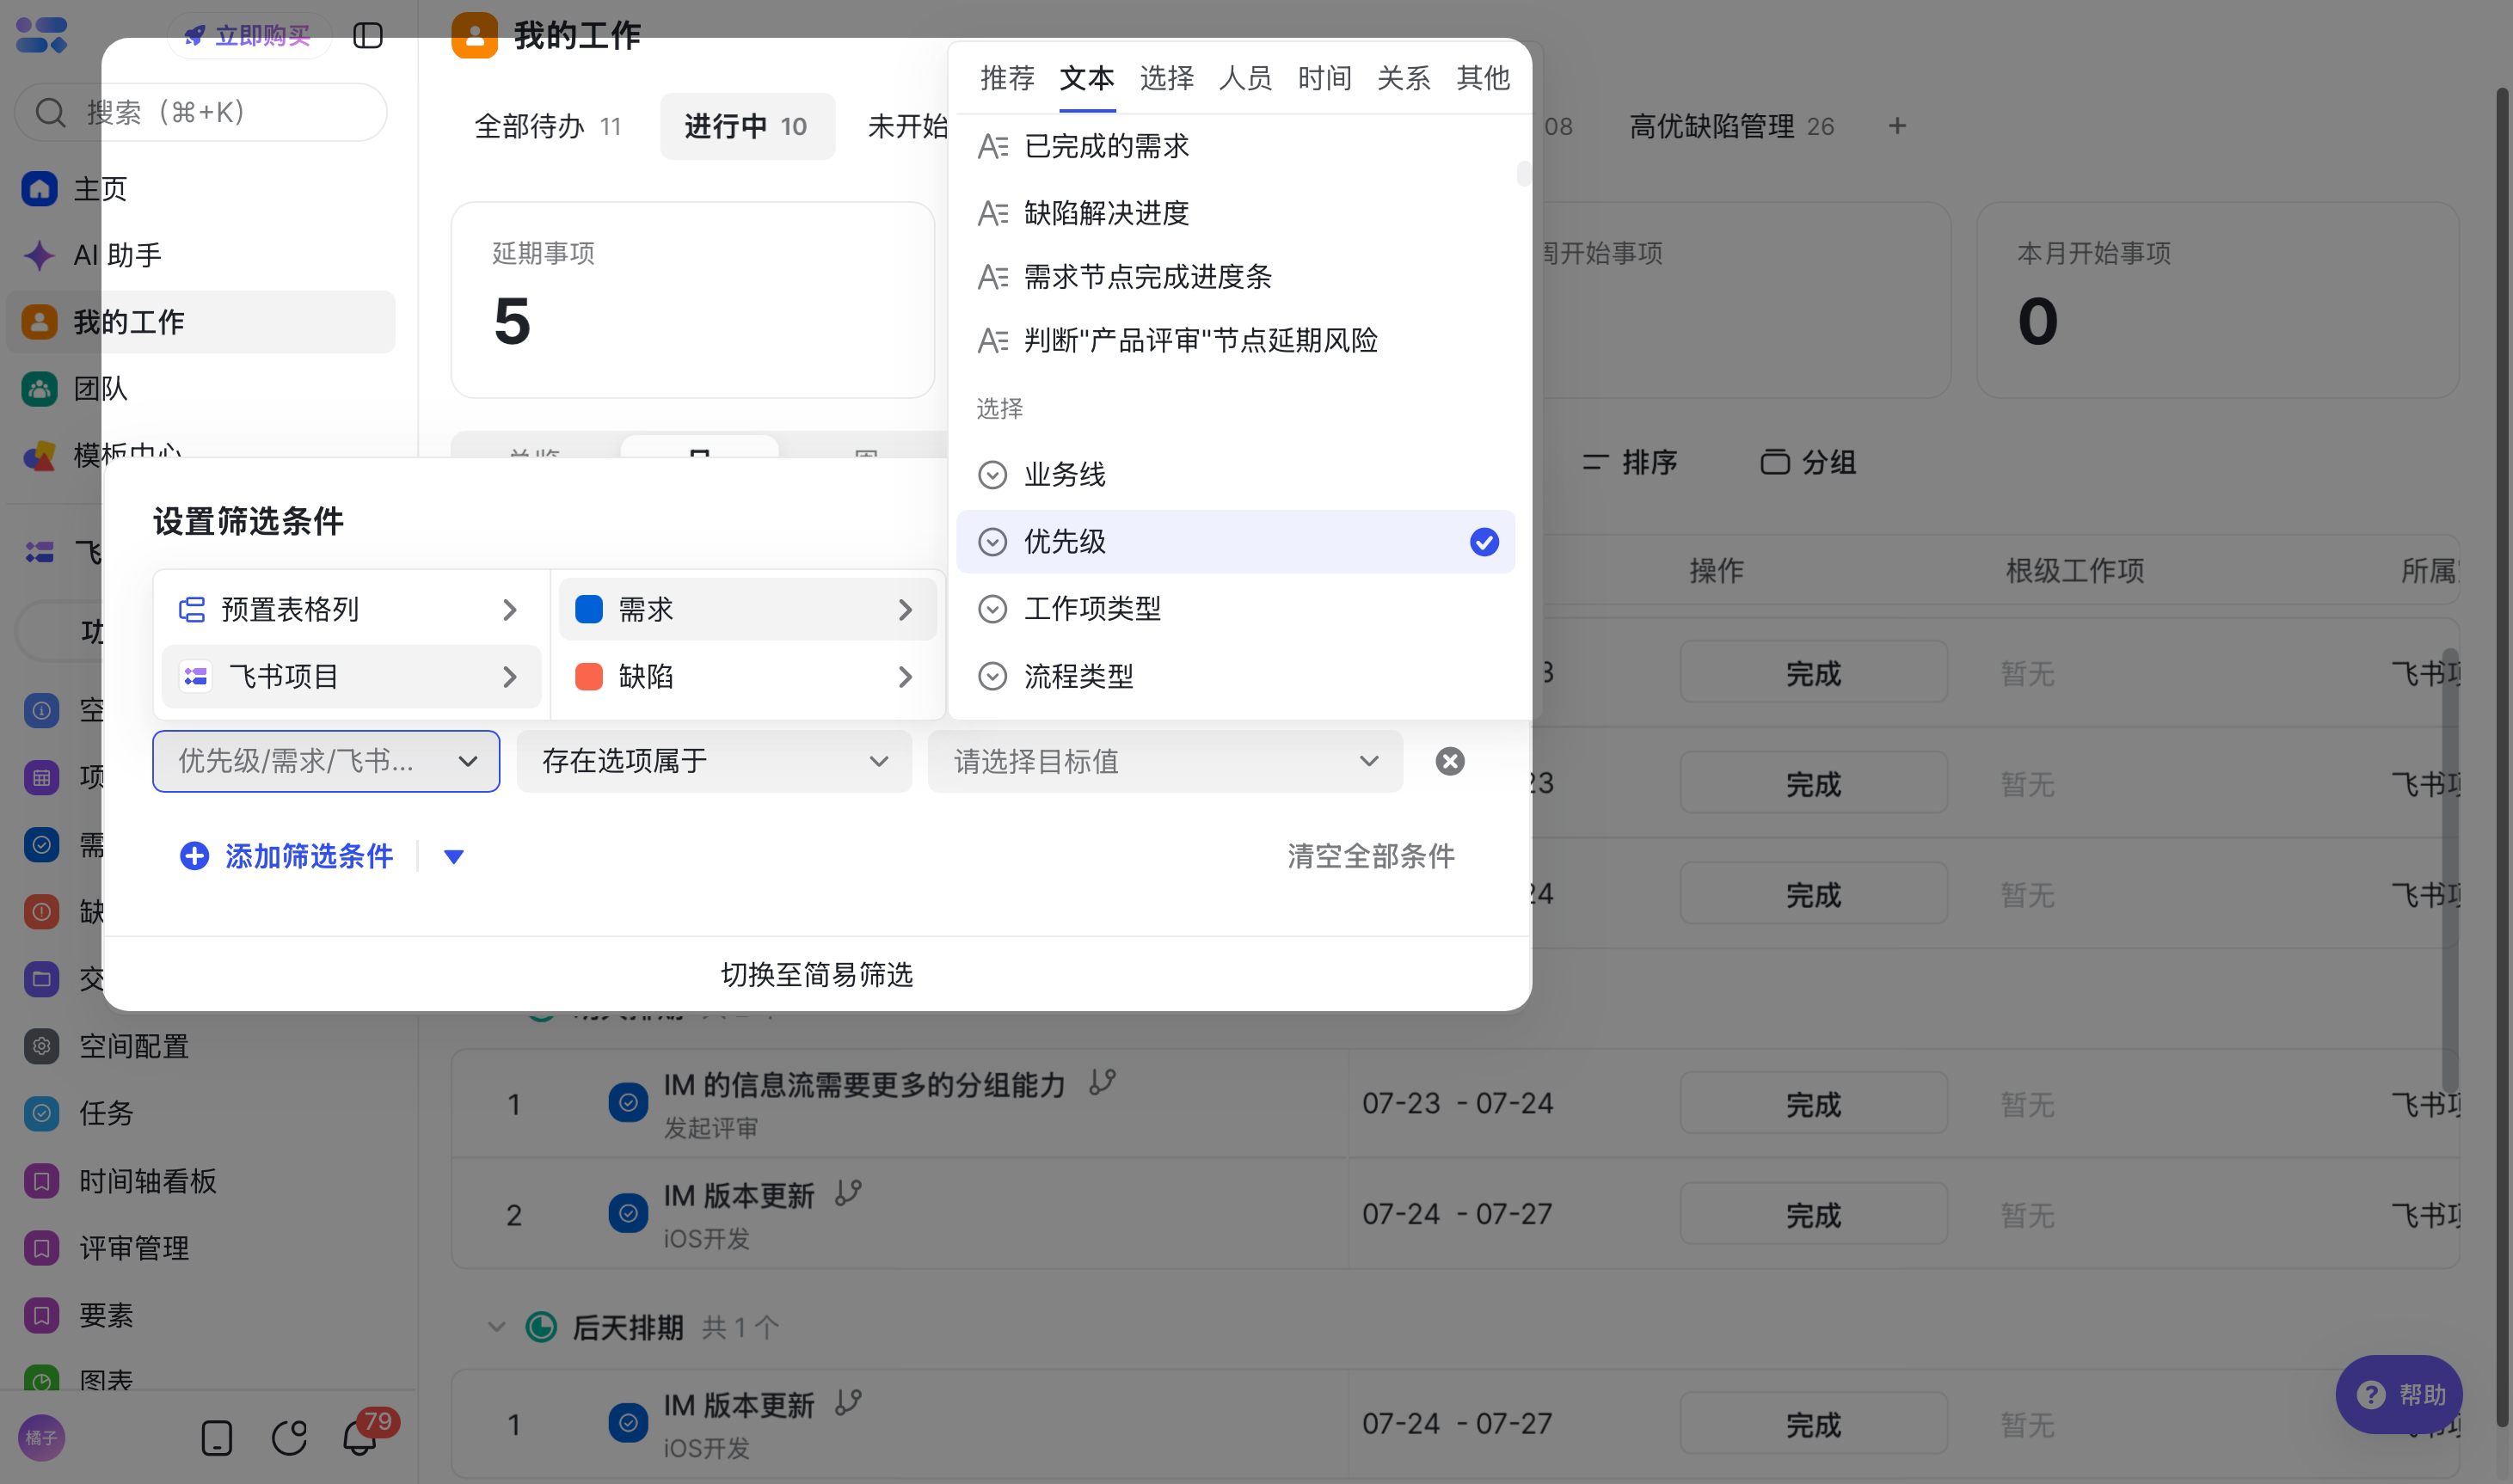Open notifications bell with 79 badge
The image size is (2513, 1484).
click(360, 1436)
